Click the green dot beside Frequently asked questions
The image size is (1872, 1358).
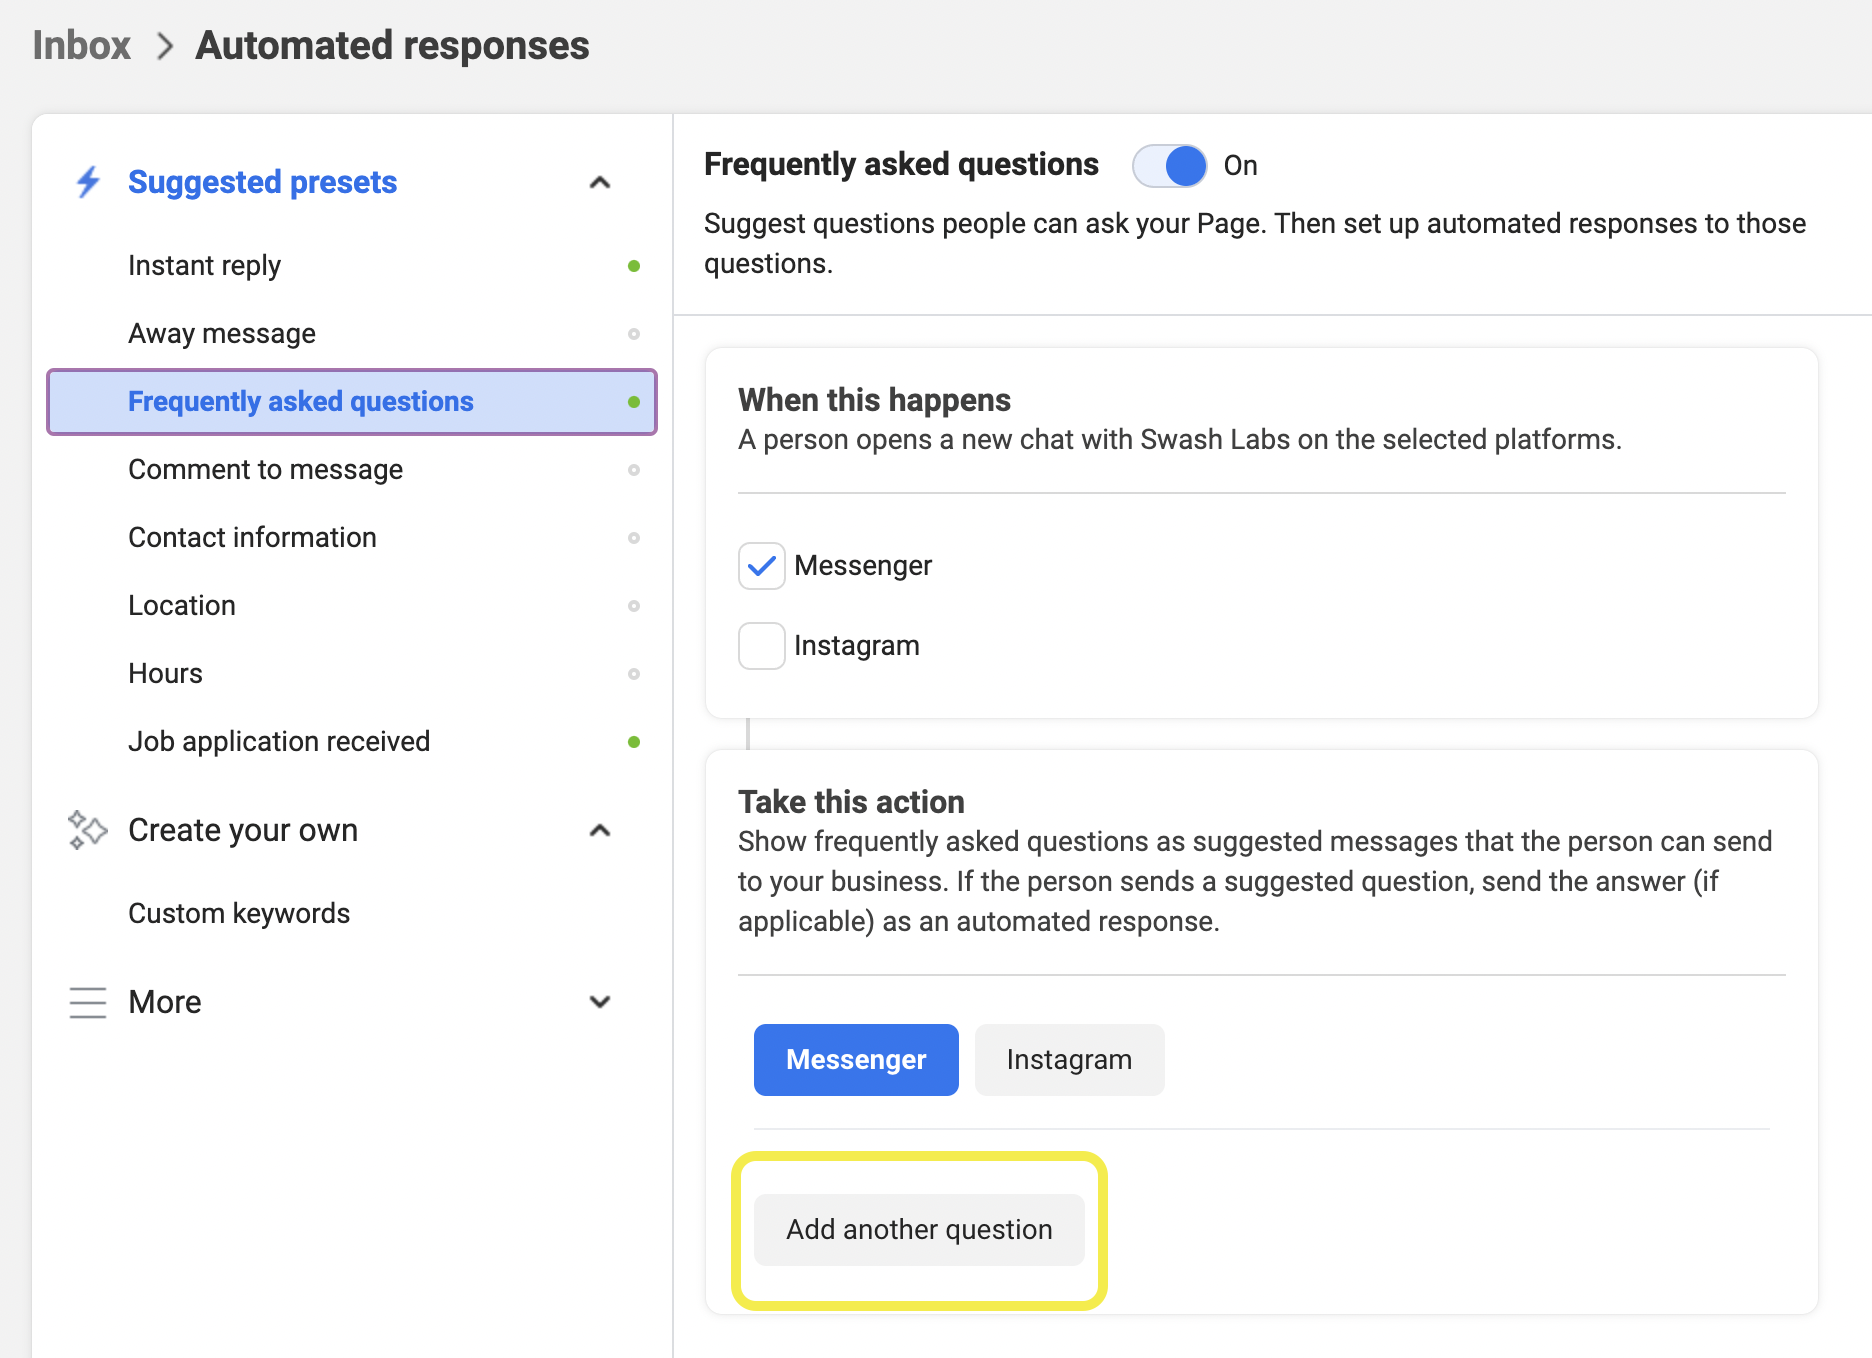(x=634, y=402)
